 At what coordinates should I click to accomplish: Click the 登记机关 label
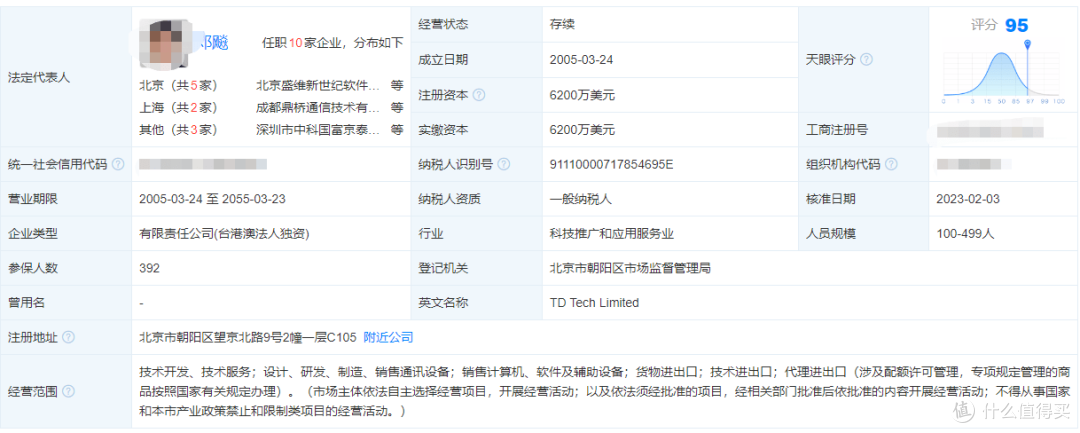443,268
